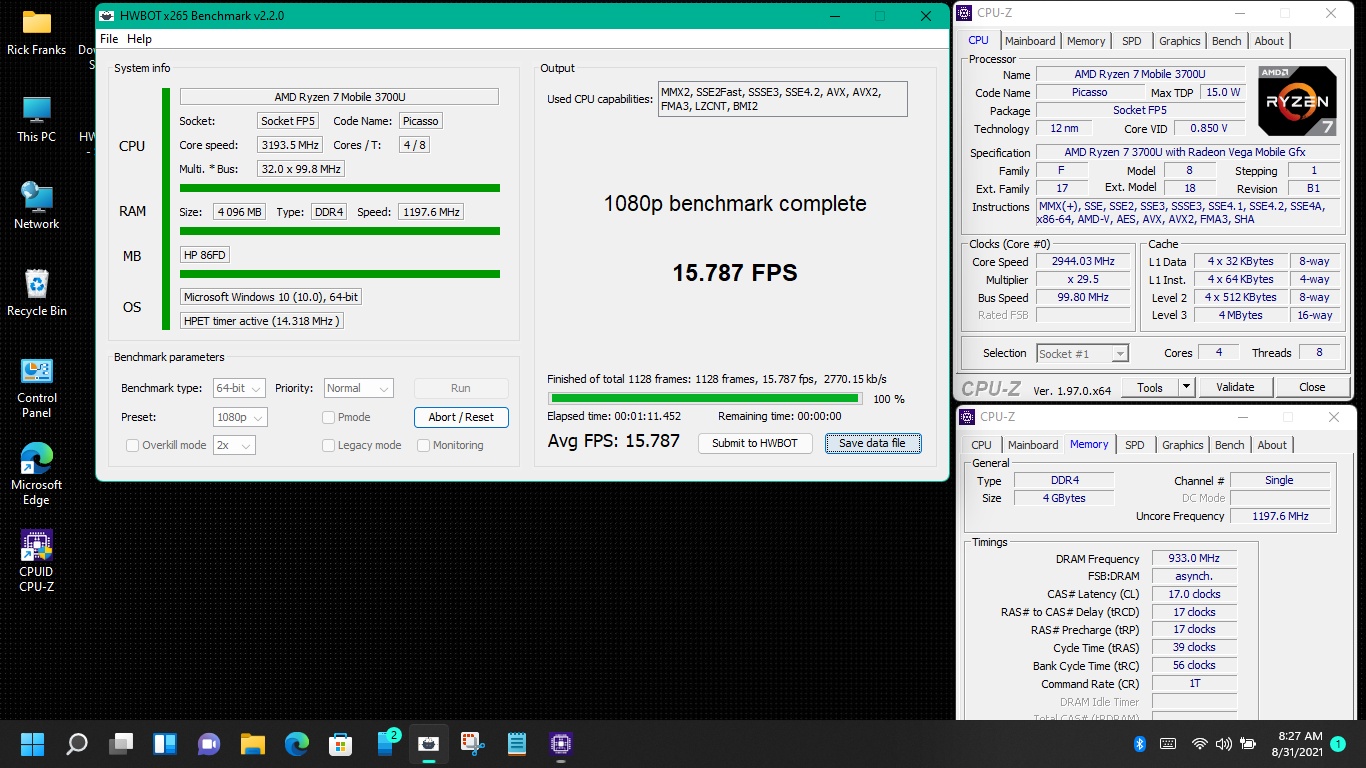This screenshot has width=1366, height=768.
Task: Launch Microsoft Edge from desktop shortcut
Action: [36, 475]
